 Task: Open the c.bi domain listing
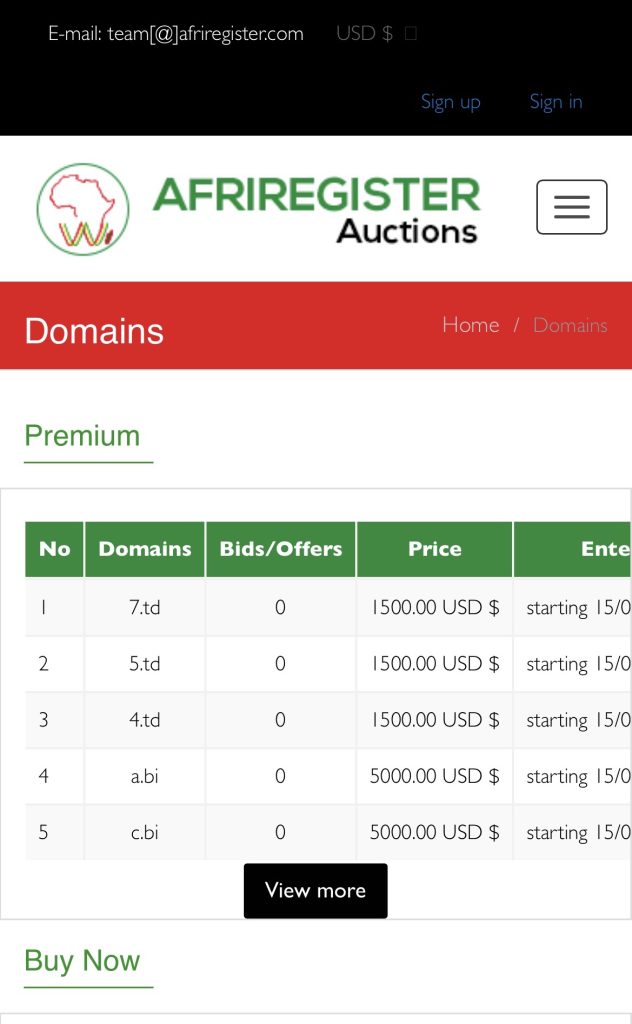pyautogui.click(x=144, y=832)
